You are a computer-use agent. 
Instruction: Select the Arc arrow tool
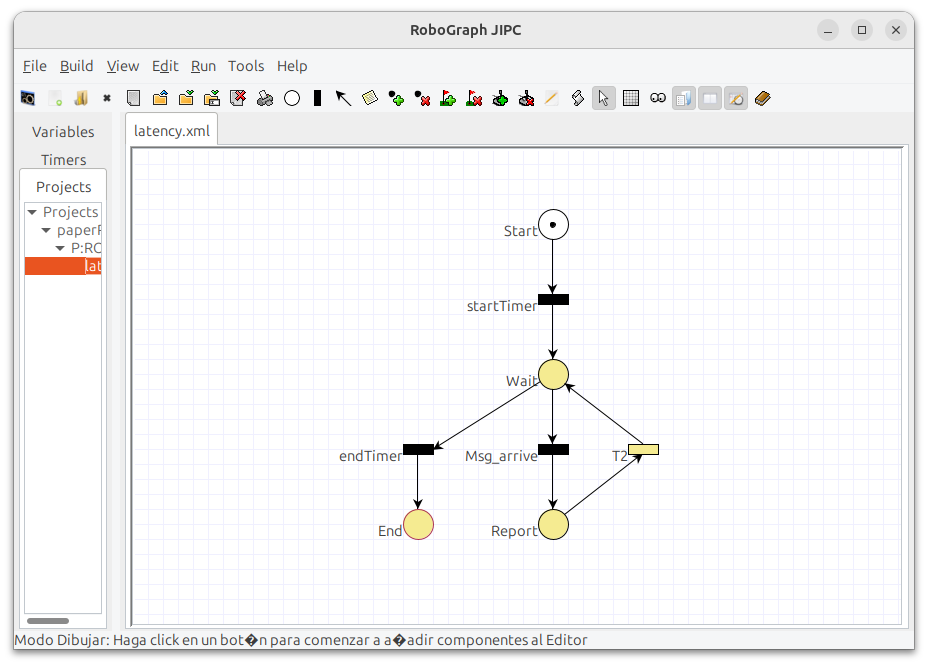pos(343,98)
